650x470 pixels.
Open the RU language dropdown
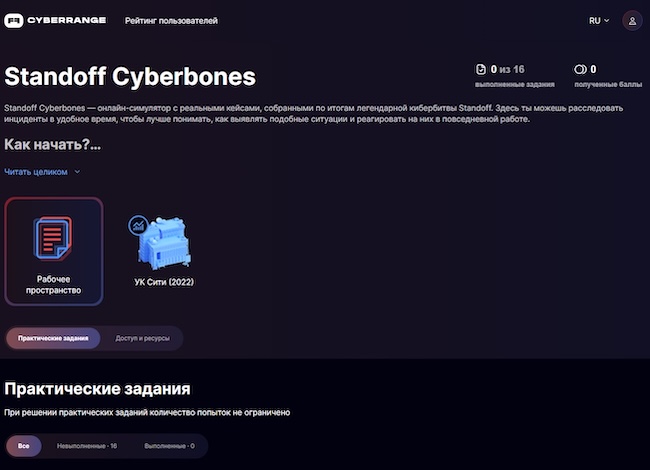click(599, 20)
